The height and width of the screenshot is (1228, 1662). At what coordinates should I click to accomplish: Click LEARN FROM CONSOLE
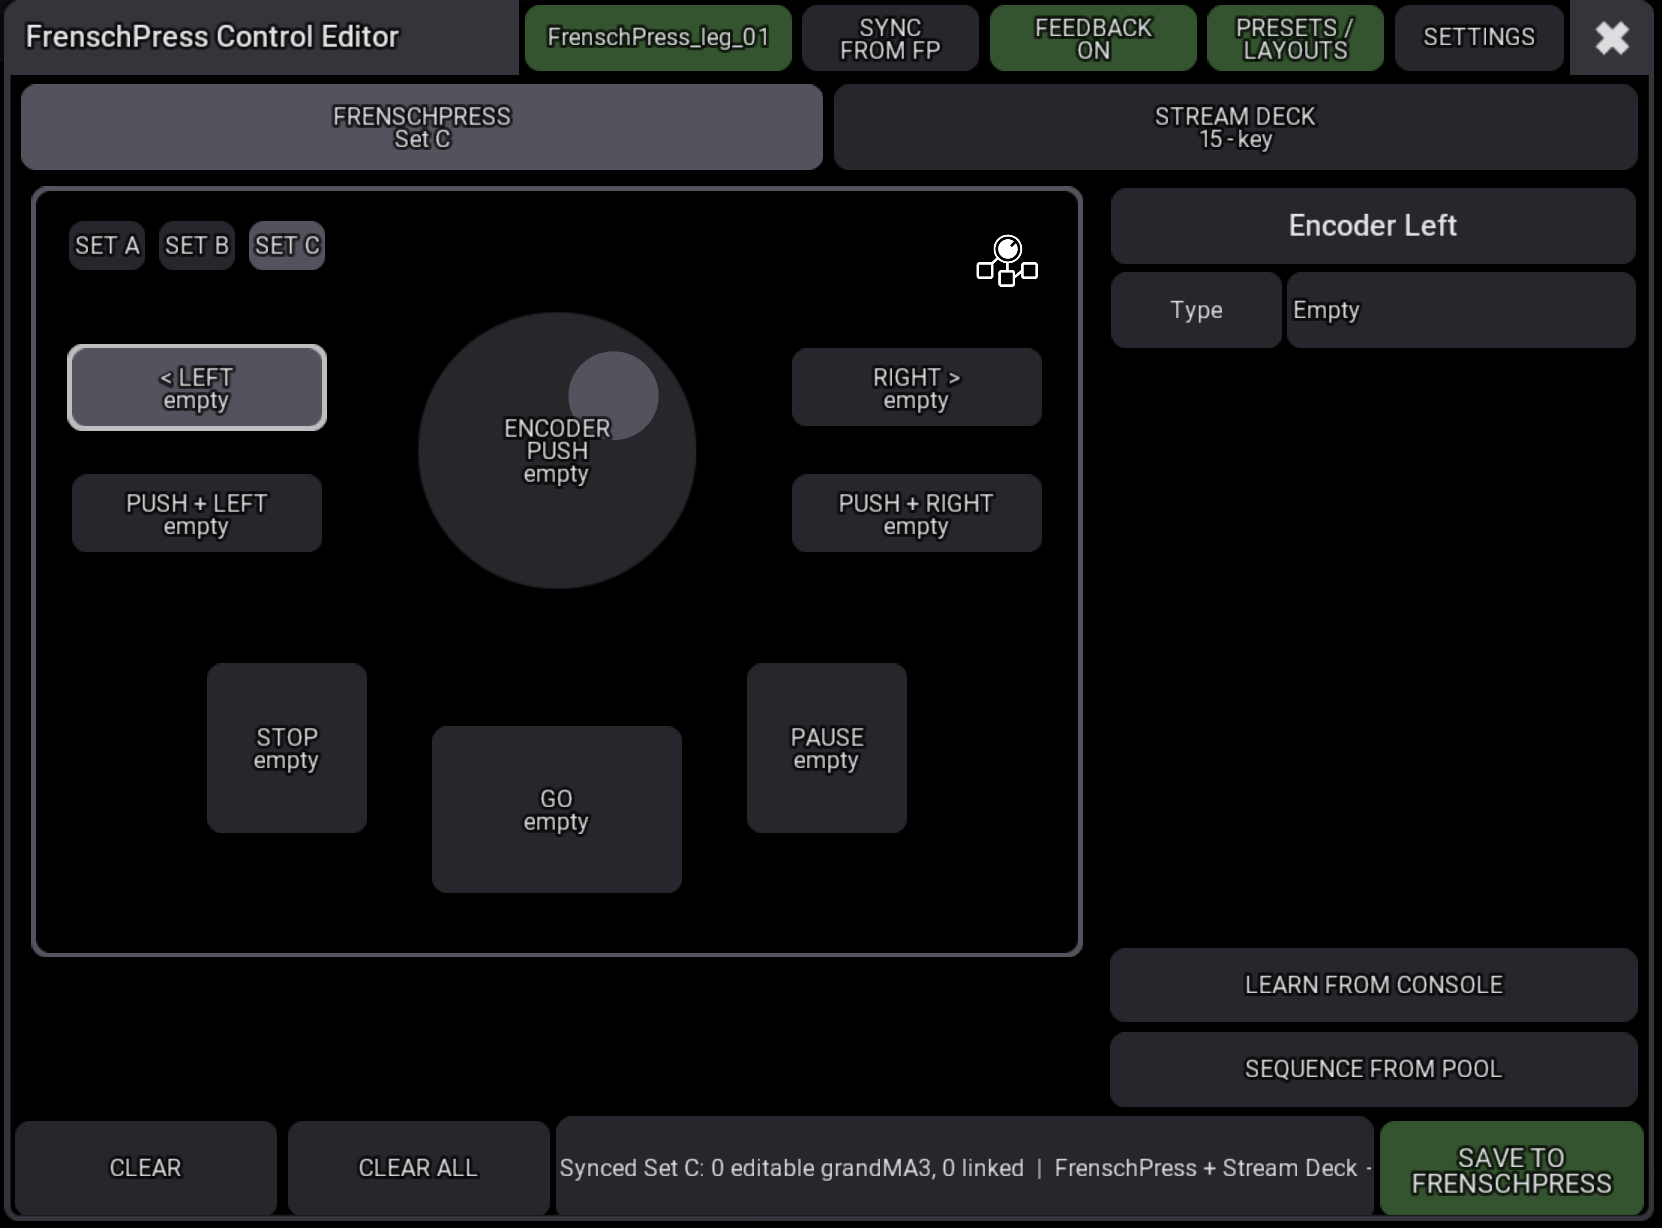pos(1374,985)
